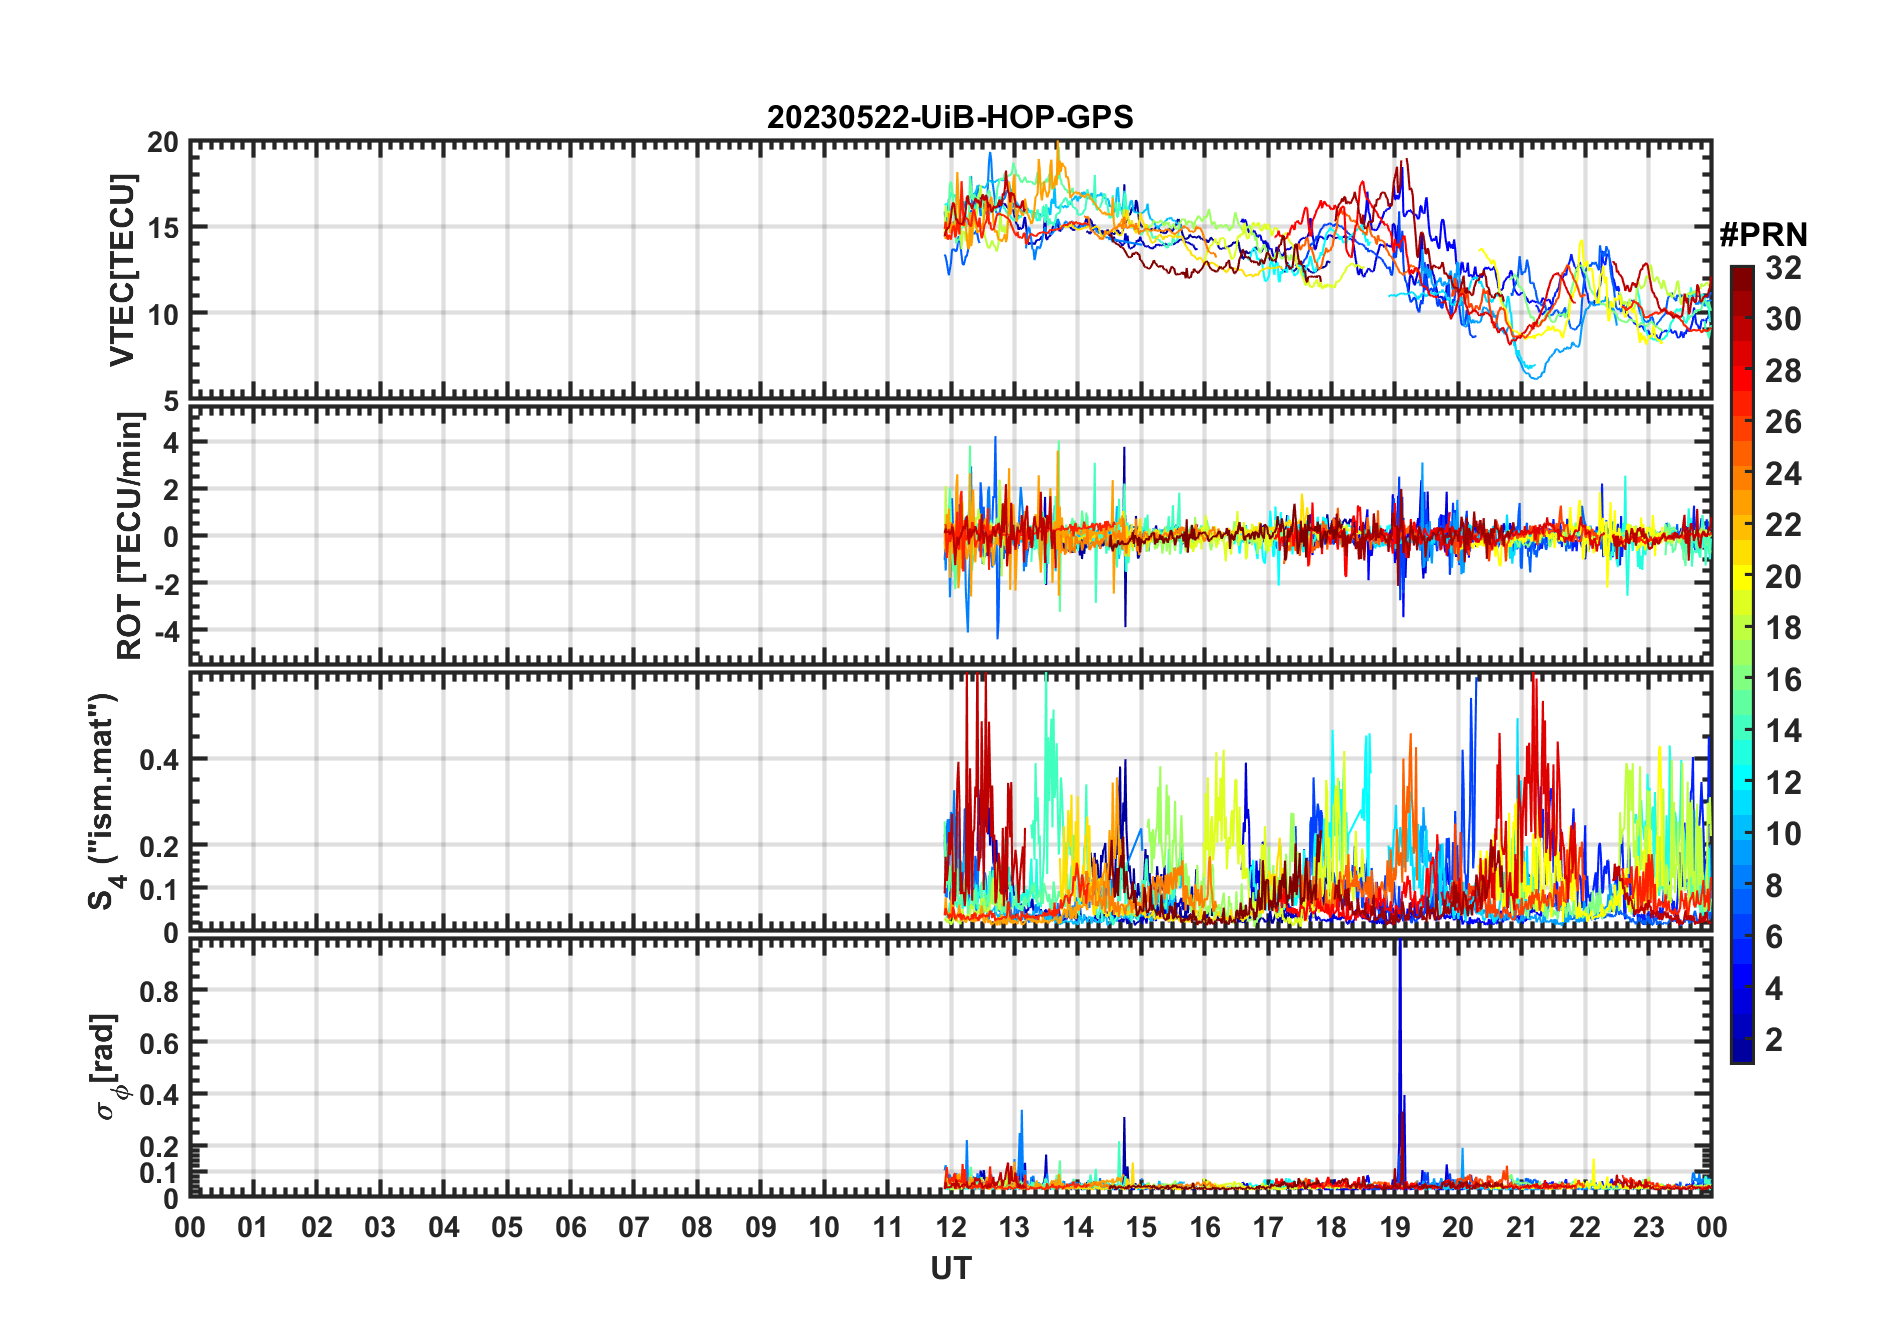The image size is (1902, 1330).
Task: Select the x-axis tick label 12
Action: pyautogui.click(x=950, y=1227)
